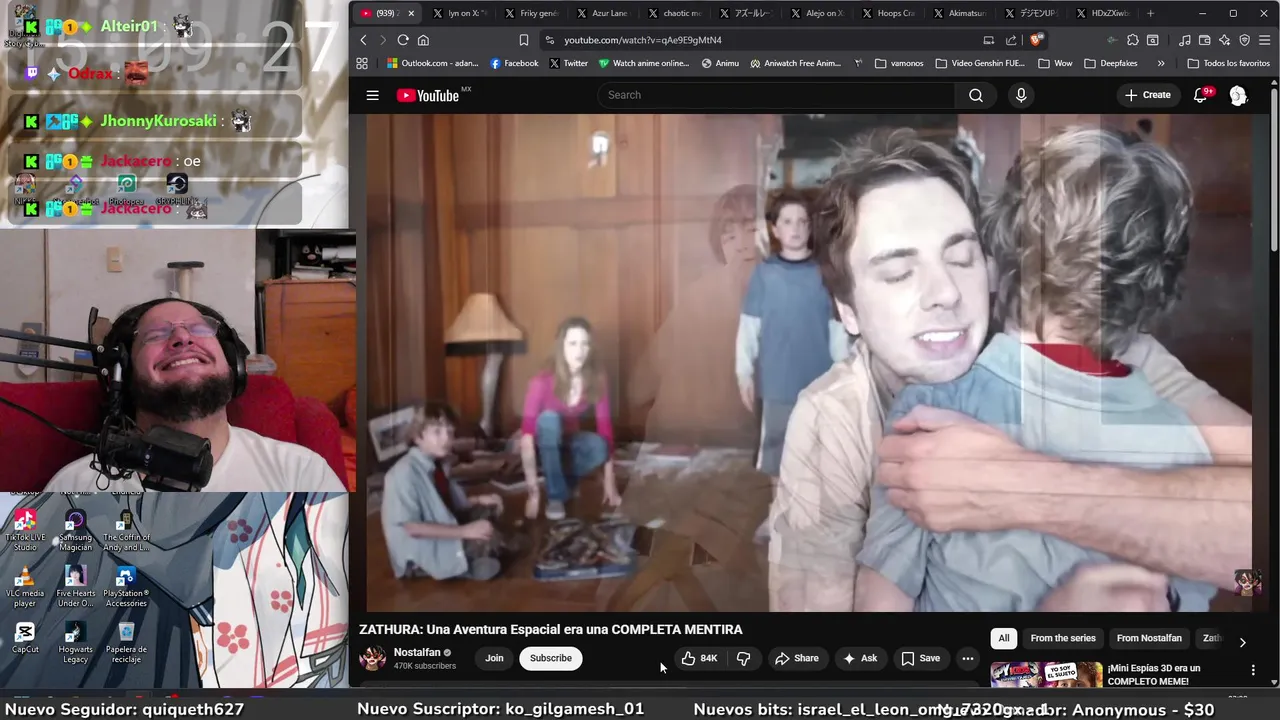
Task: Open PlayStation Accessories desktop shortcut
Action: click(126, 587)
